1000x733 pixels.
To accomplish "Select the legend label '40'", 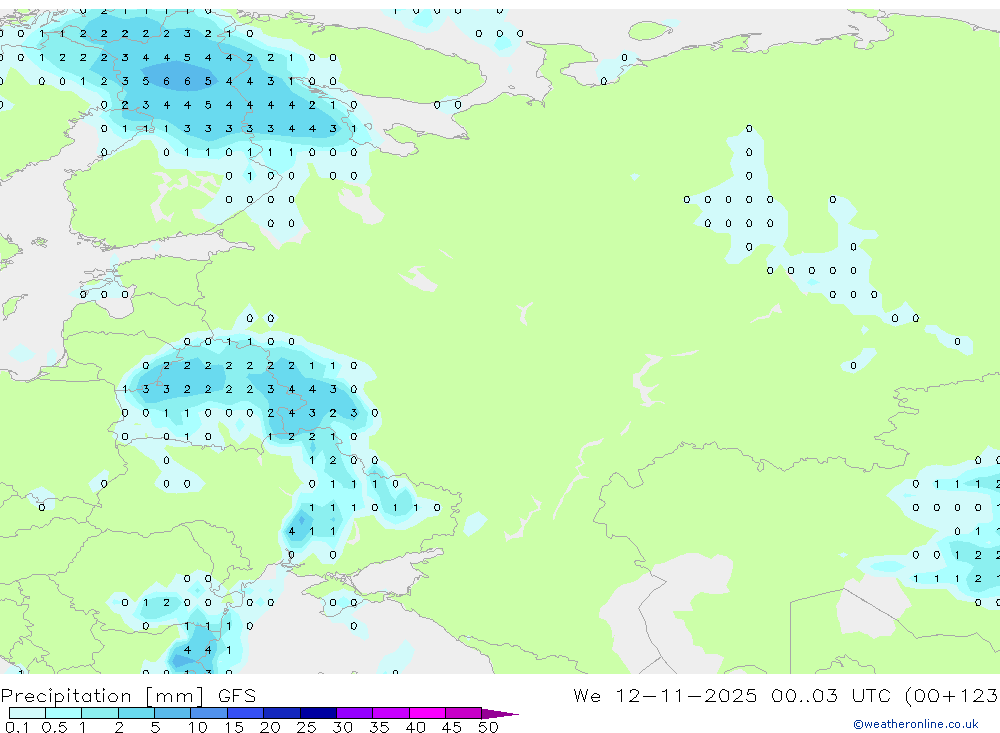I will (416, 727).
